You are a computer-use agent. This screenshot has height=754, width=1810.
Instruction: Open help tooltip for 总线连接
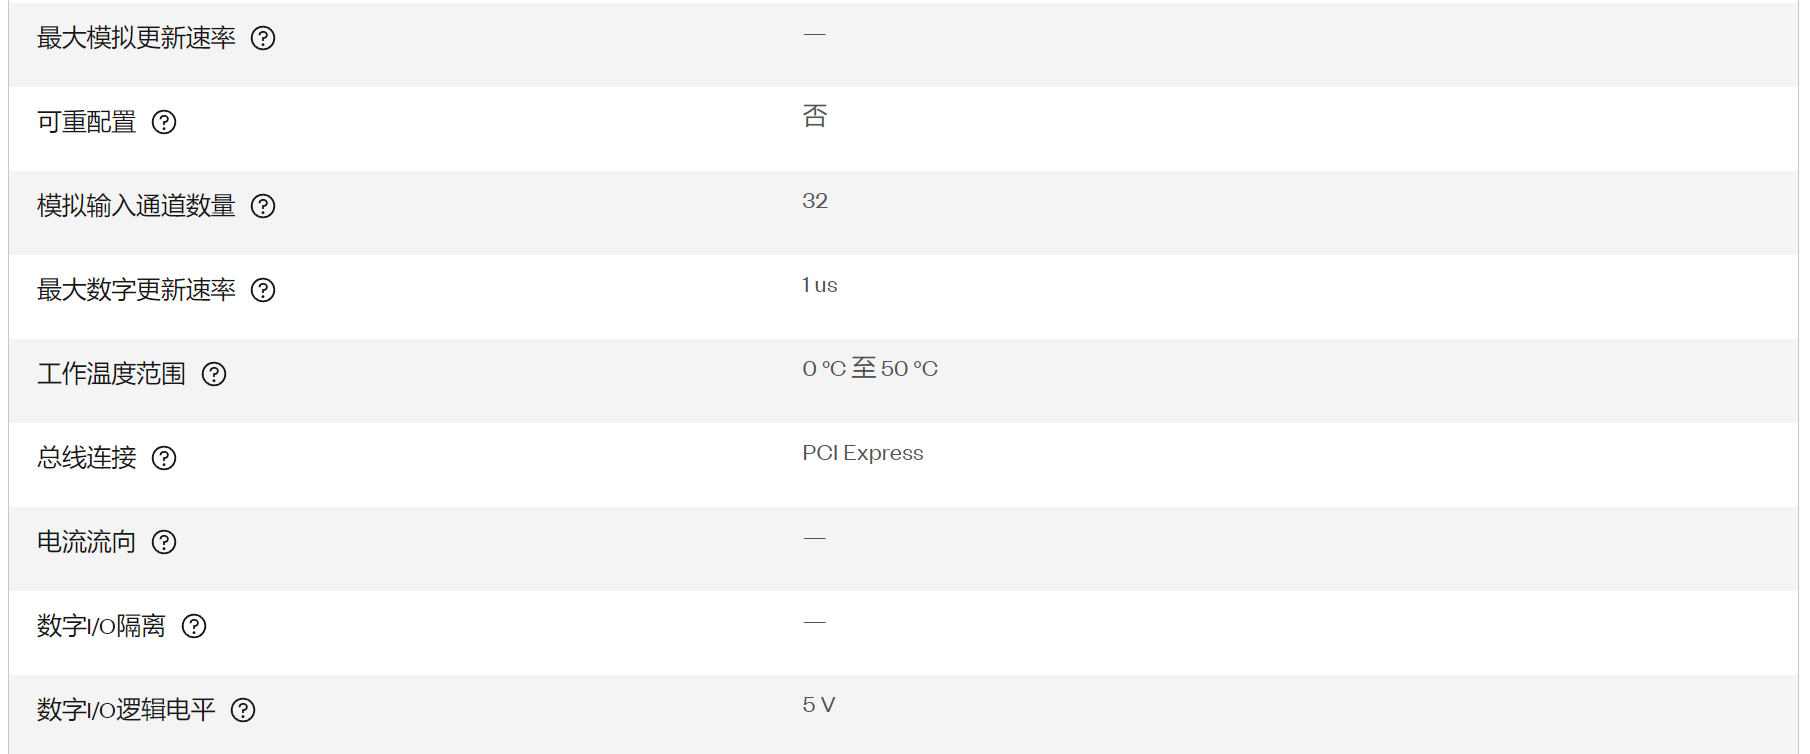coord(164,458)
